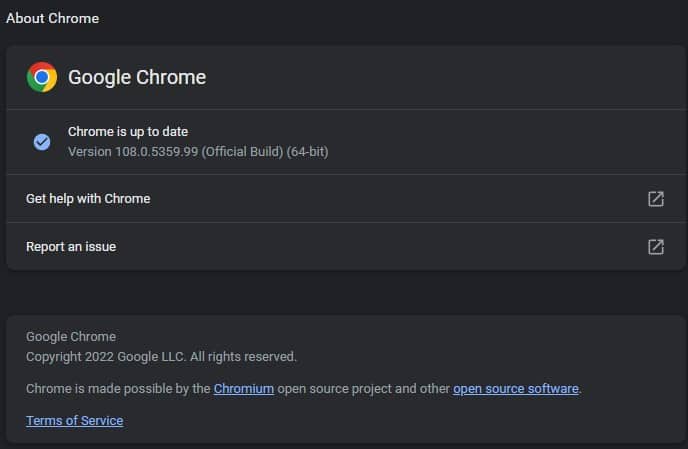This screenshot has width=688, height=449.
Task: Follow the Chromium hyperlink
Action: (244, 388)
